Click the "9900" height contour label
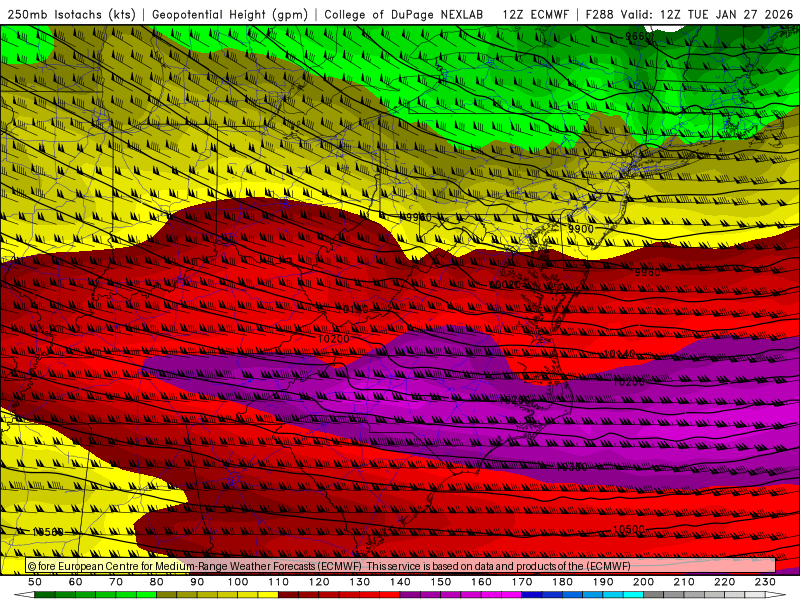 [x=581, y=229]
